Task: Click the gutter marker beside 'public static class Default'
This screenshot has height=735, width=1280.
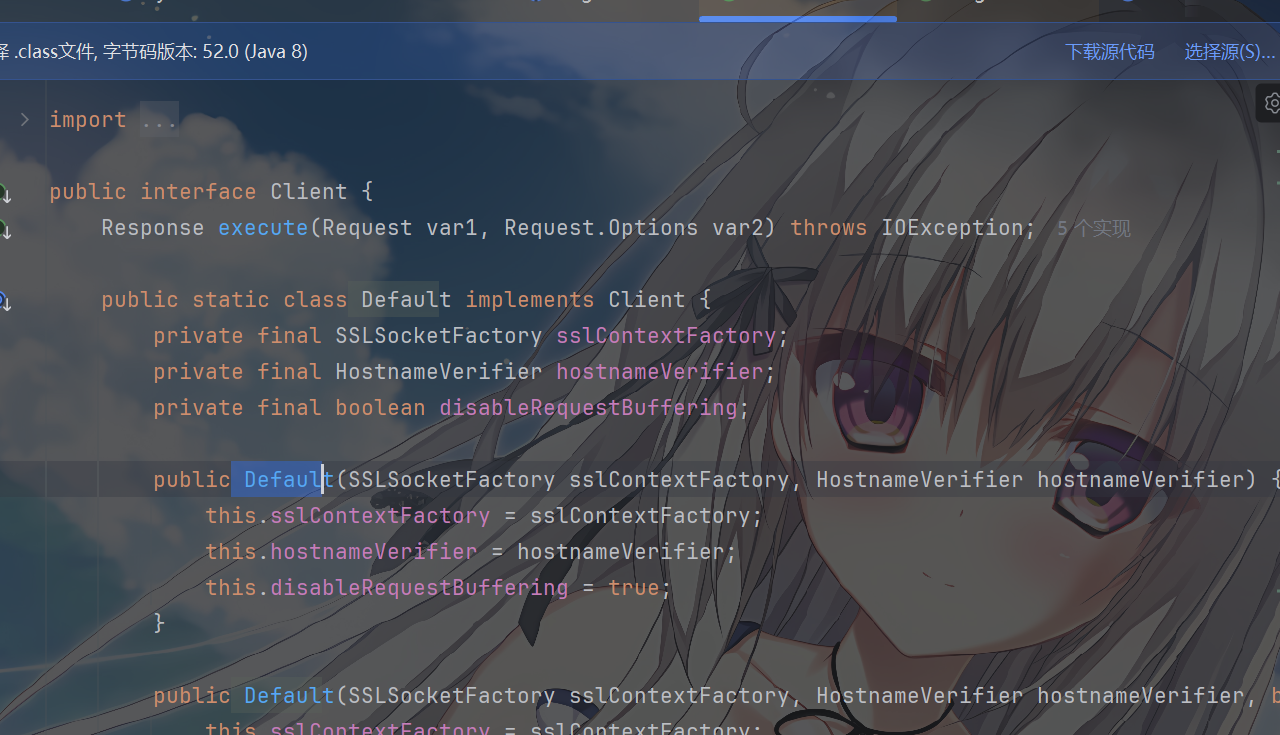Action: point(4,301)
